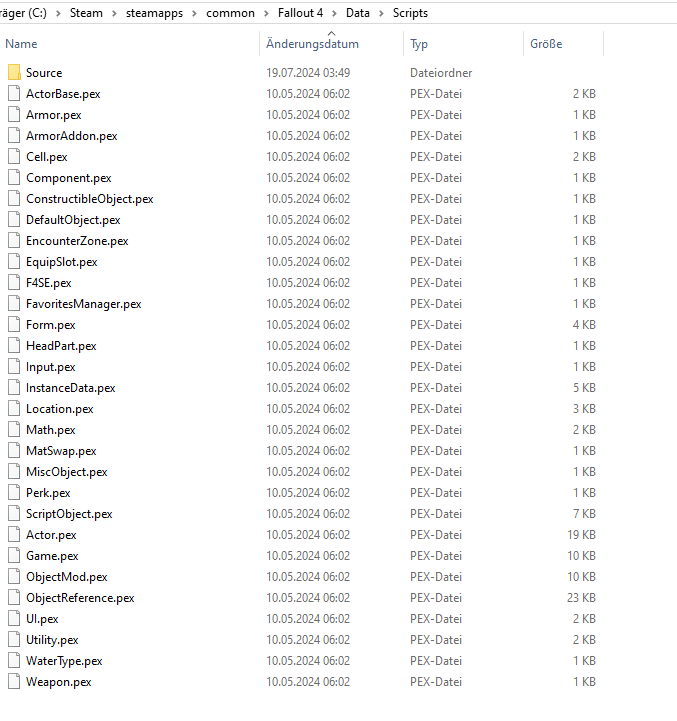Select the Armor.pex file icon
The width and height of the screenshot is (677, 721).
14,114
